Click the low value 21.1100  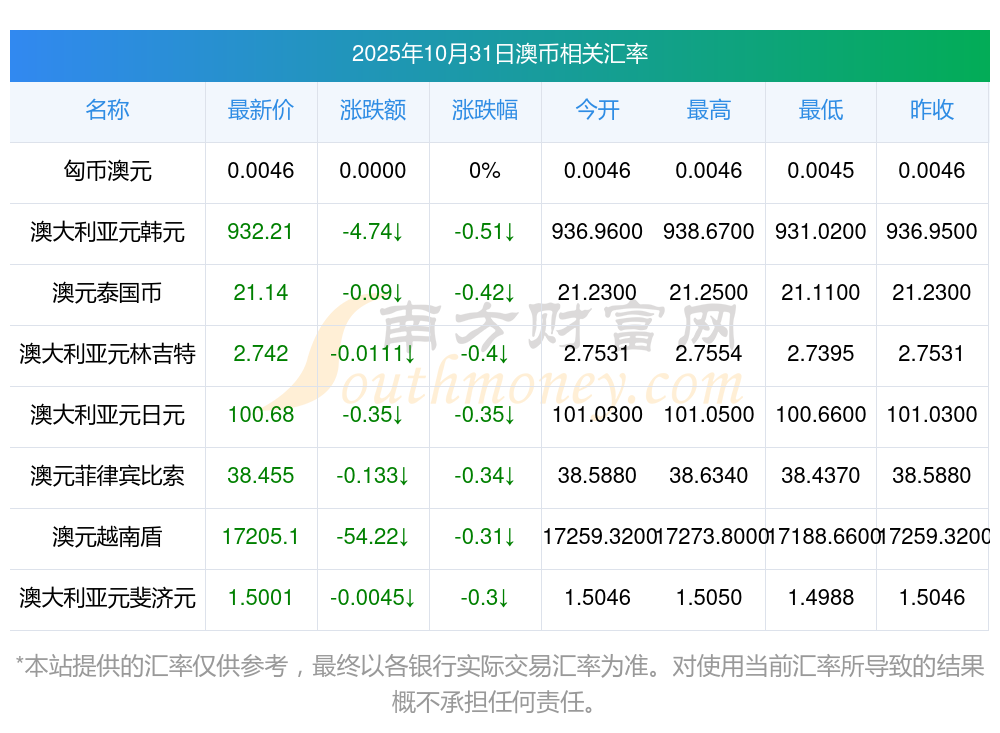(x=821, y=293)
